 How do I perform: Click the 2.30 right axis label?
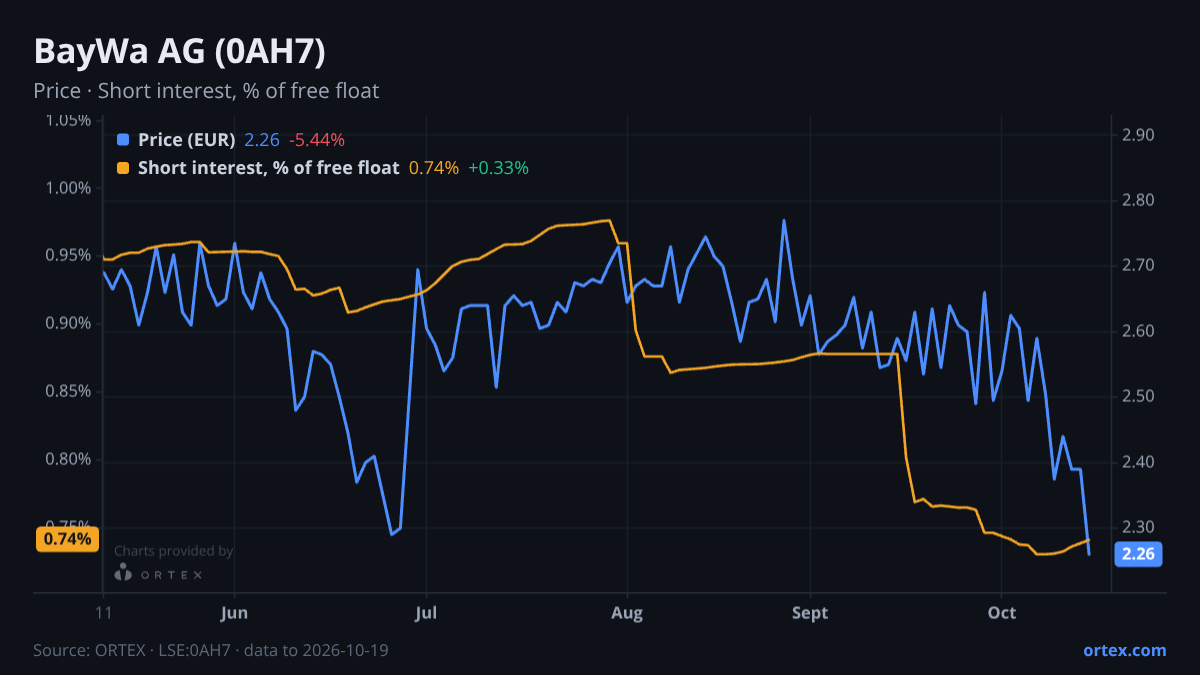1139,527
